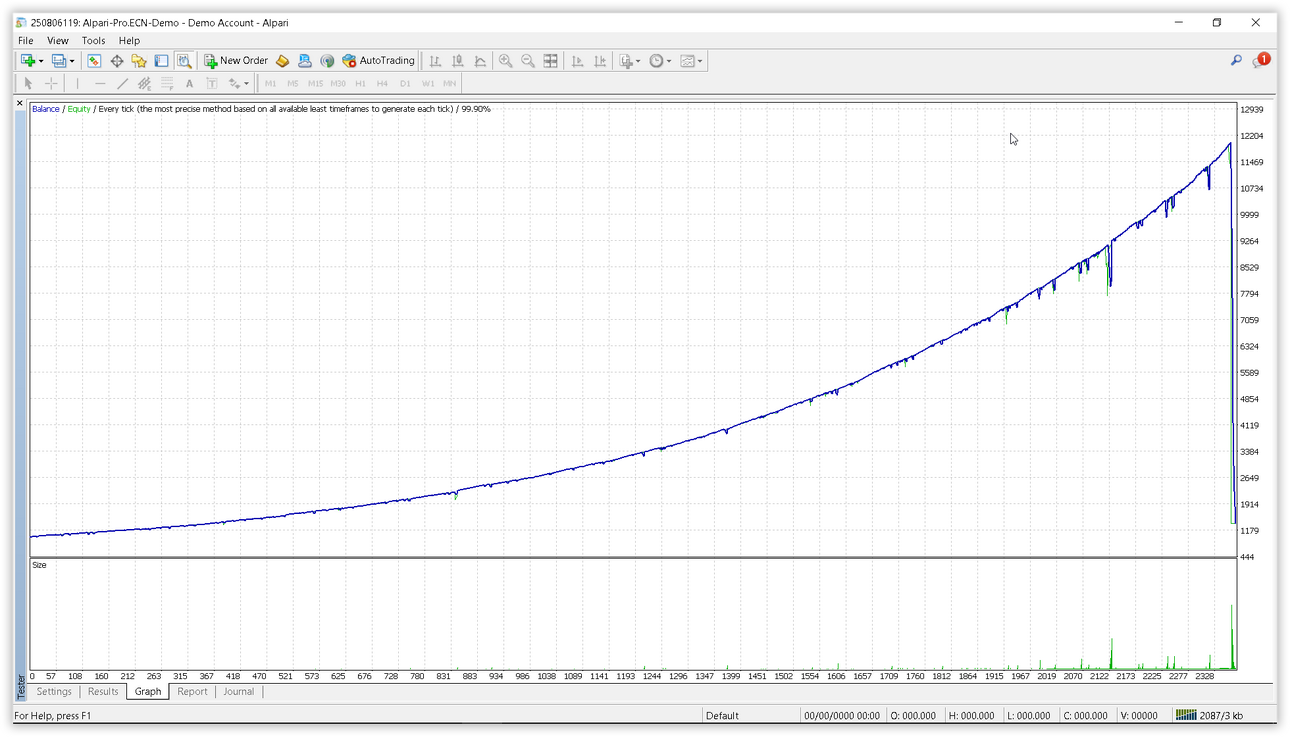Select the Cursor arrow tool
Viewport: 1290px width, 737px height.
pyautogui.click(x=28, y=84)
